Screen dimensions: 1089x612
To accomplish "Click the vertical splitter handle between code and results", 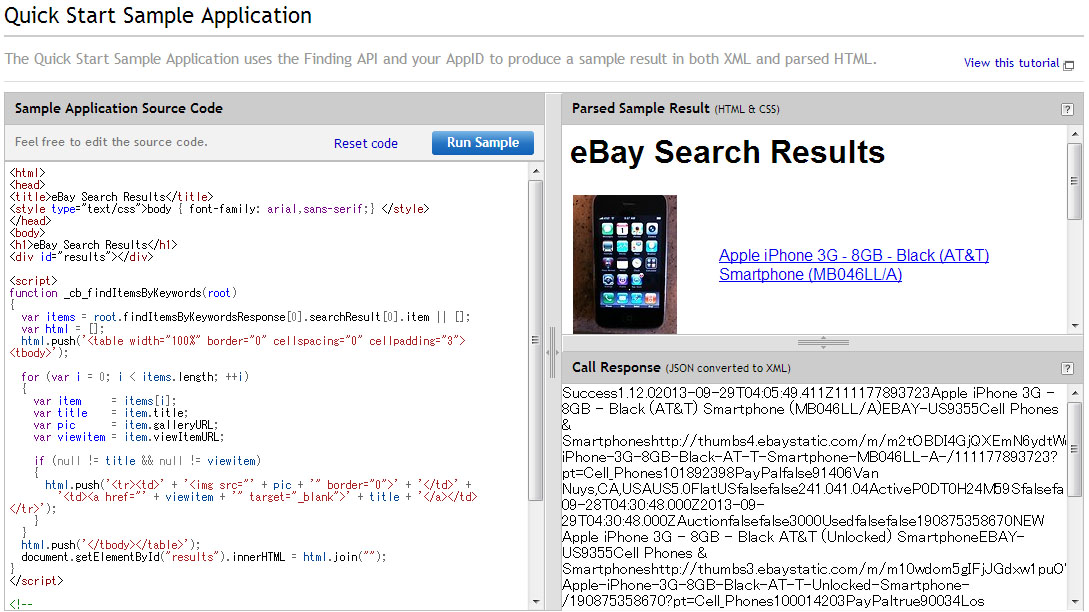I will (x=553, y=352).
